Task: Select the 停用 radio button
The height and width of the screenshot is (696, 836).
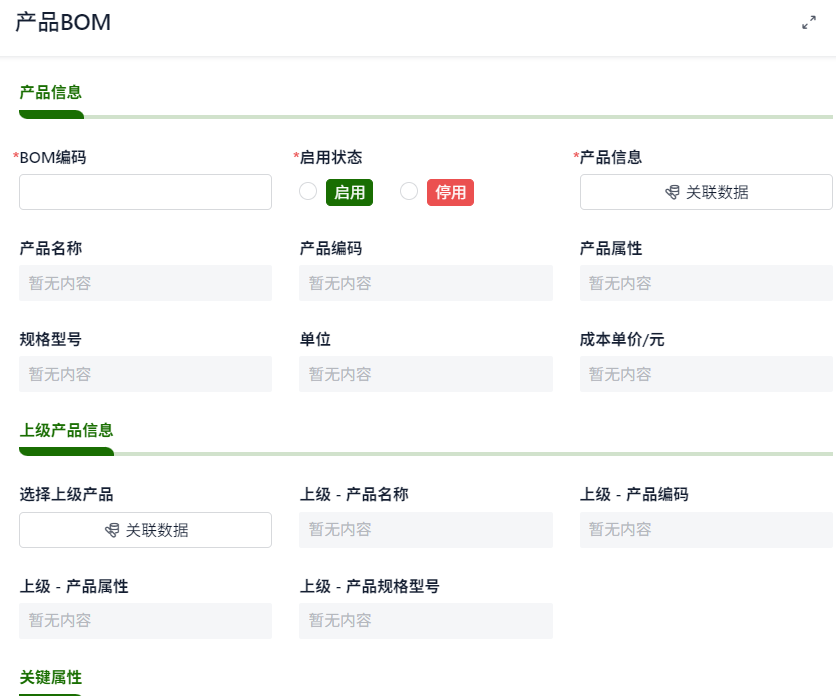Action: click(409, 191)
